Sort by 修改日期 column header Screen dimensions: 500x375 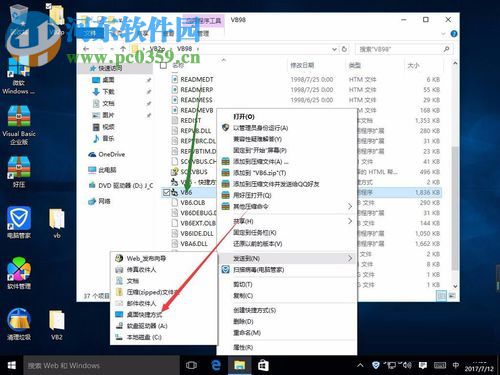[x=302, y=65]
